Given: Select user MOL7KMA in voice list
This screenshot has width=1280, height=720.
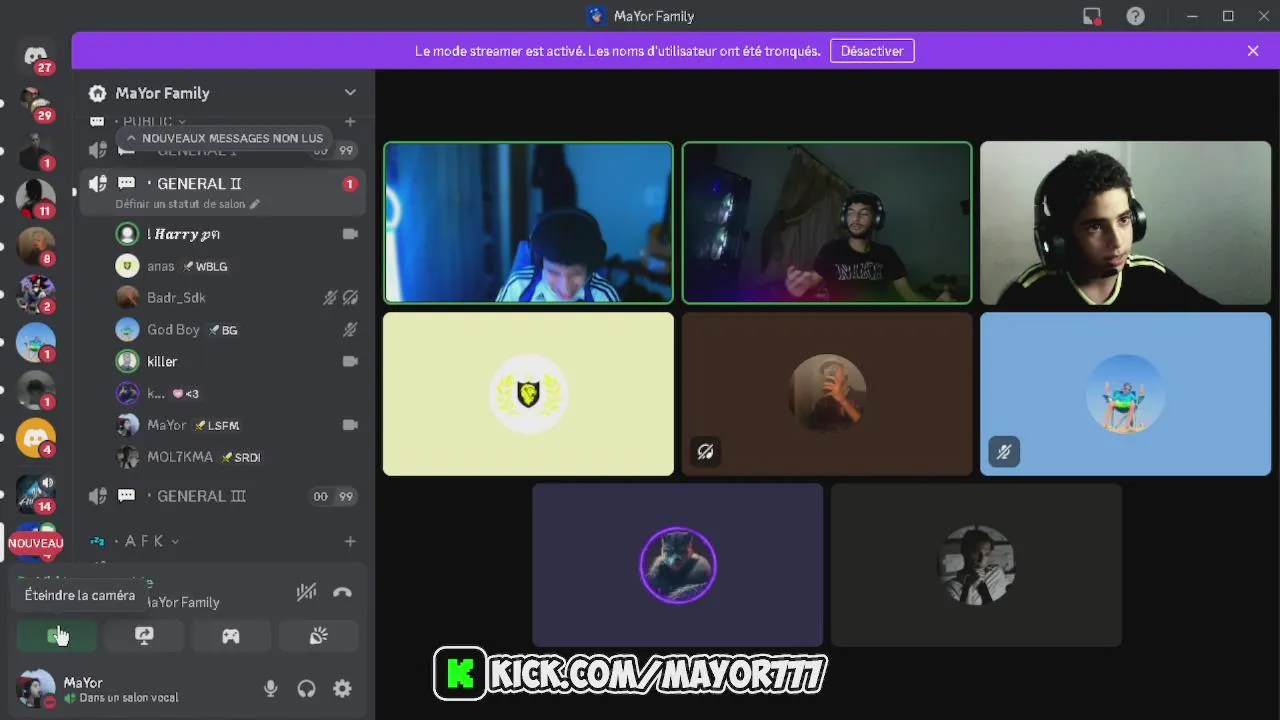Looking at the screenshot, I should [x=236, y=457].
